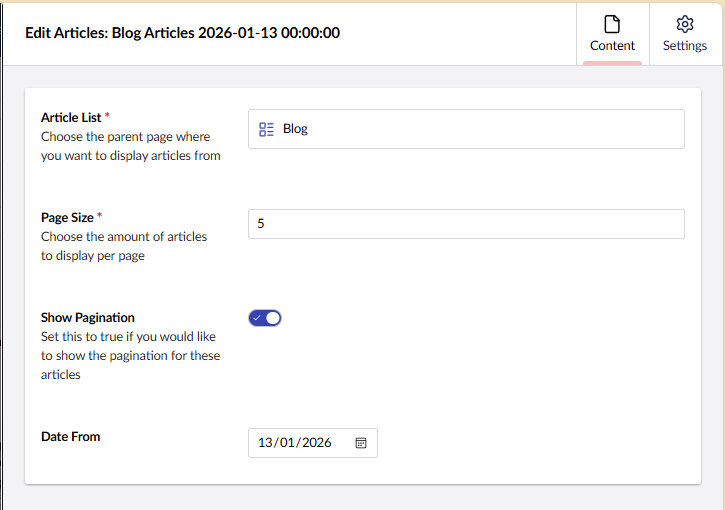
Task: Select the day 13 in Date From
Action: [265, 443]
